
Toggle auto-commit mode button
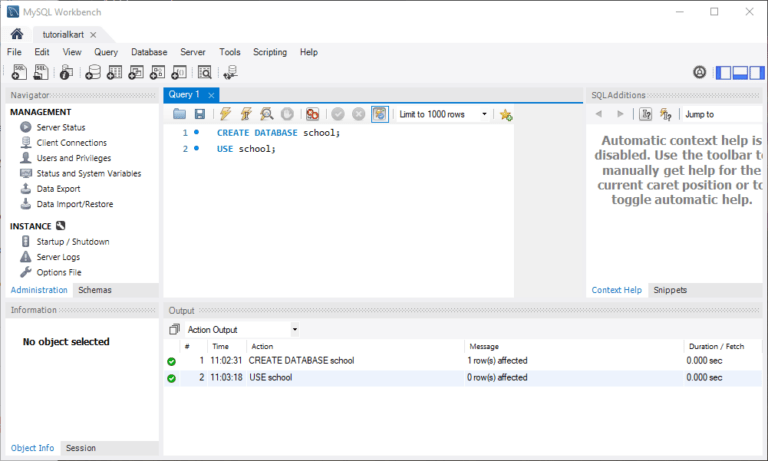click(380, 114)
